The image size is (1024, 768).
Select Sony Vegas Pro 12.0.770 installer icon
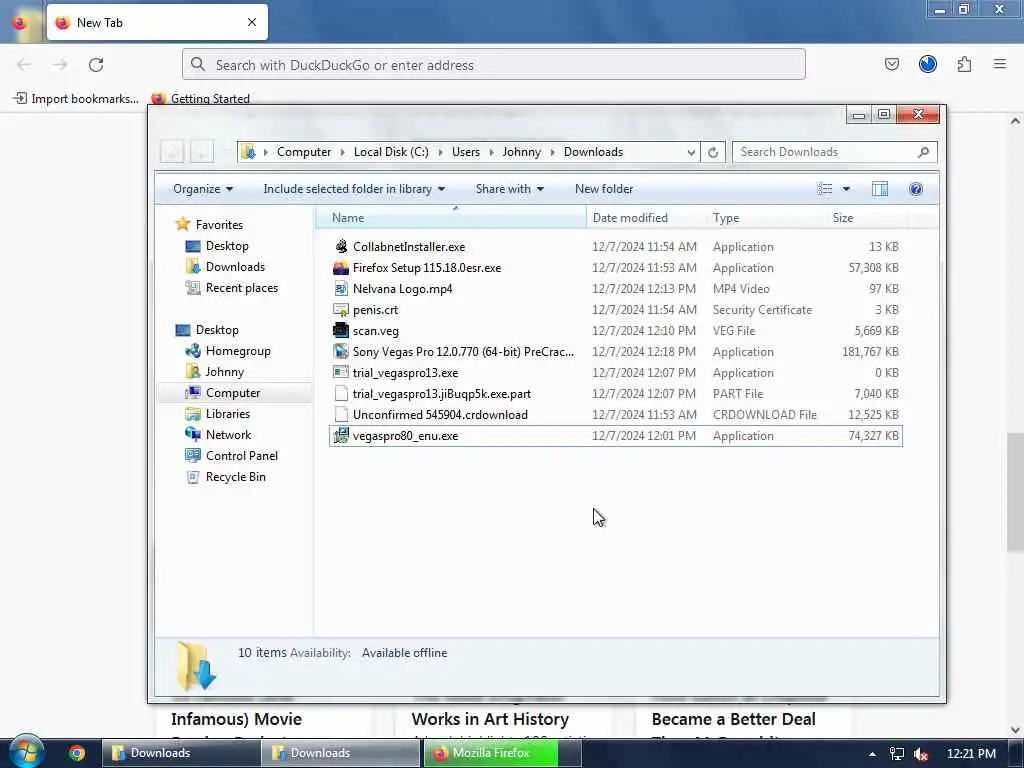[341, 351]
